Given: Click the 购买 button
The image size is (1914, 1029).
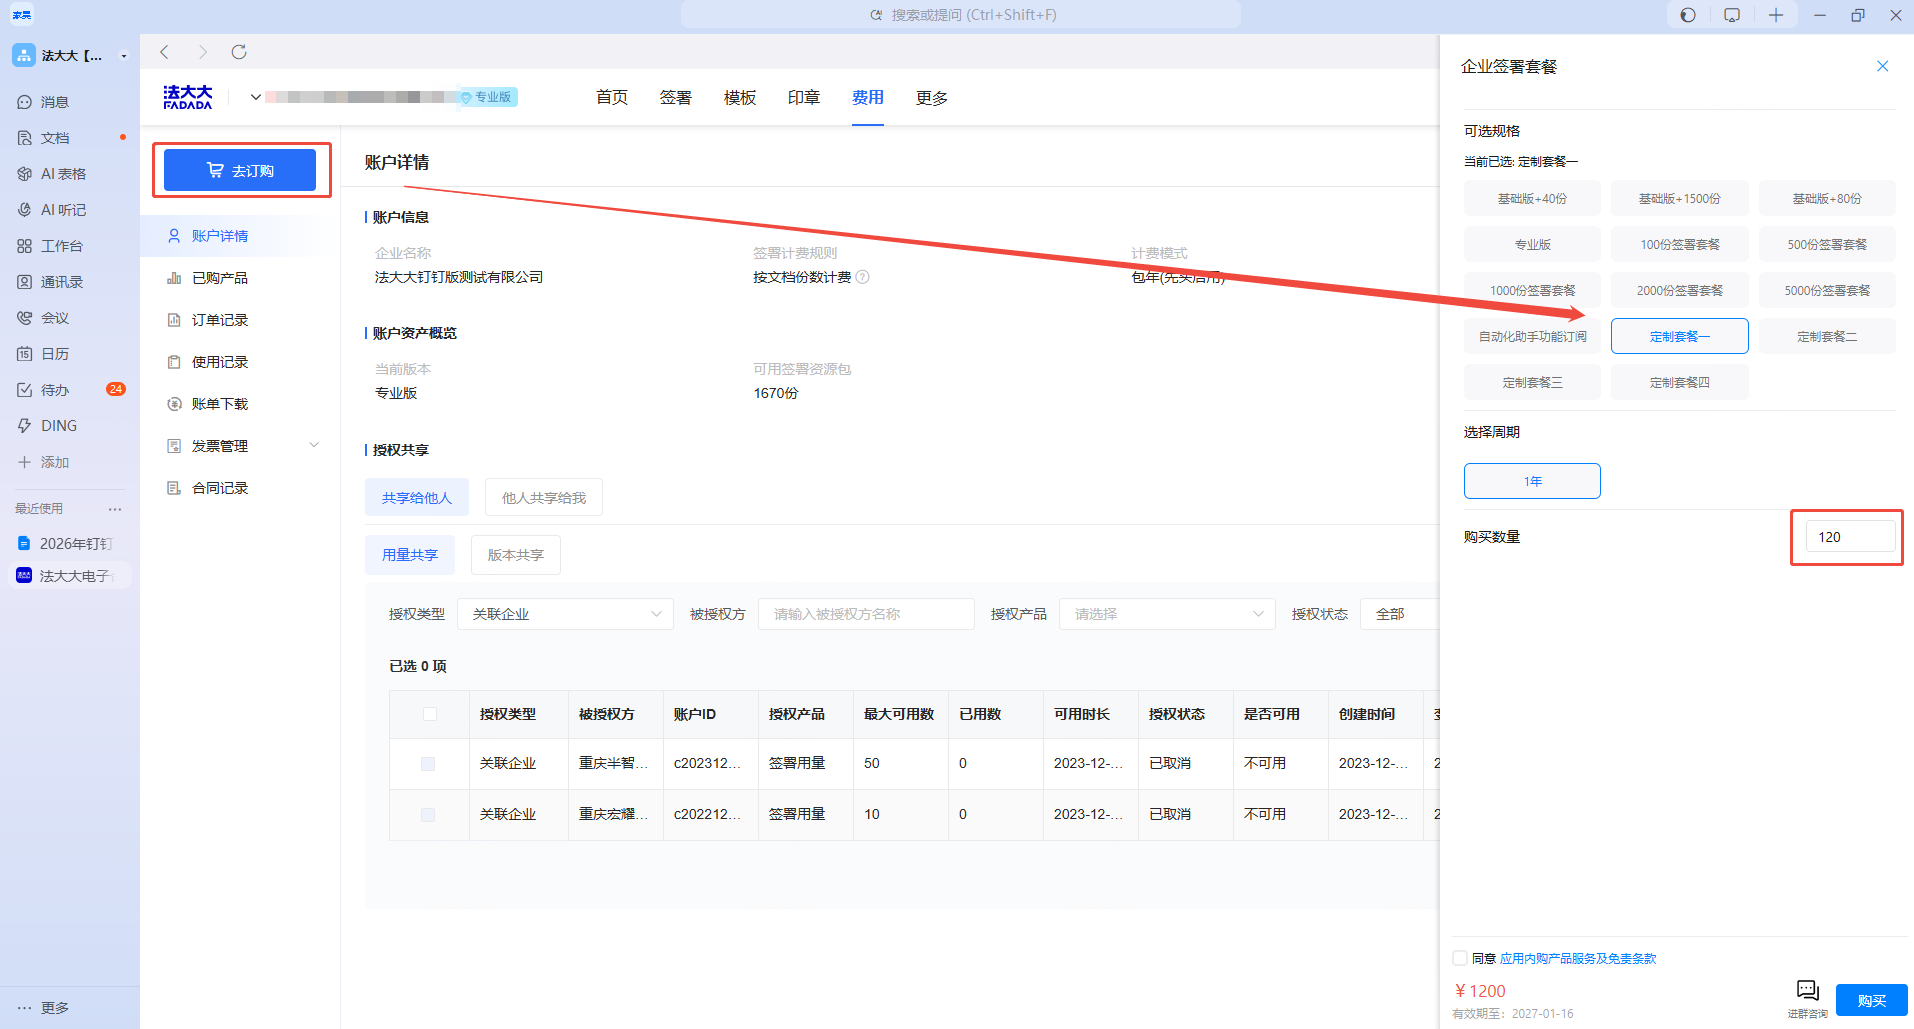Looking at the screenshot, I should pyautogui.click(x=1872, y=1001).
